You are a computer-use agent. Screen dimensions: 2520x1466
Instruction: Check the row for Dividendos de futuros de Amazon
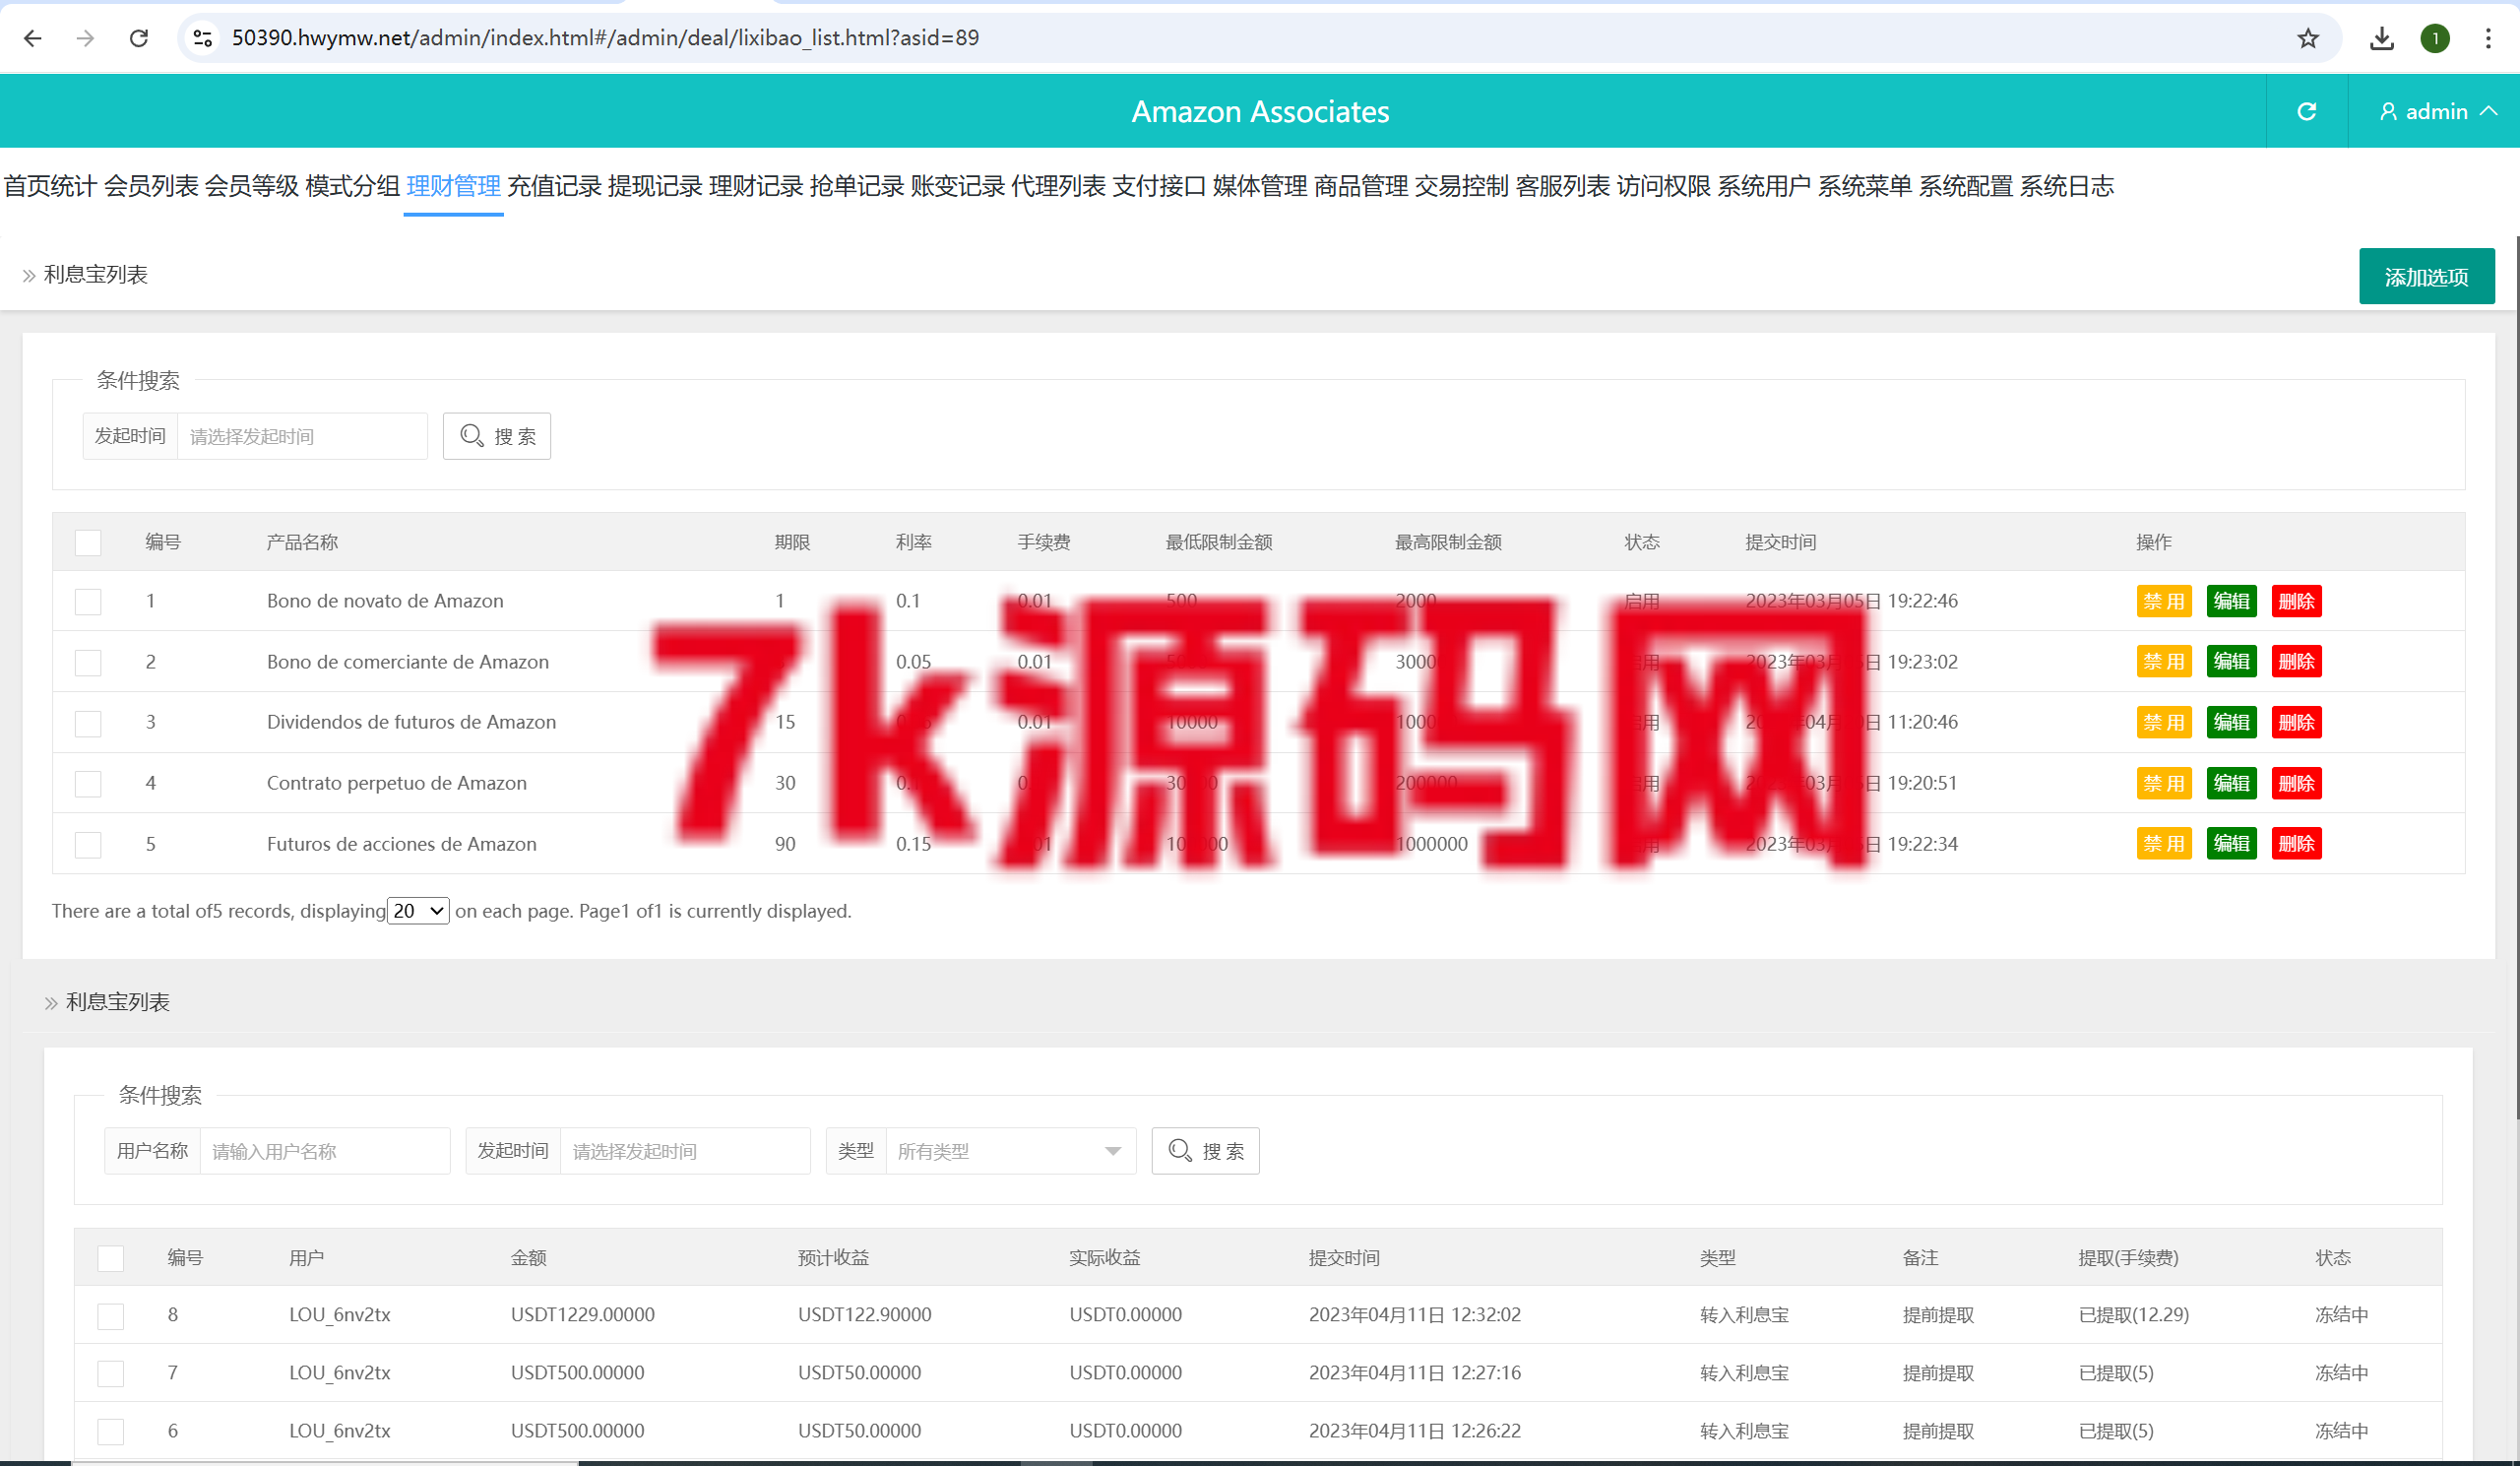click(88, 722)
